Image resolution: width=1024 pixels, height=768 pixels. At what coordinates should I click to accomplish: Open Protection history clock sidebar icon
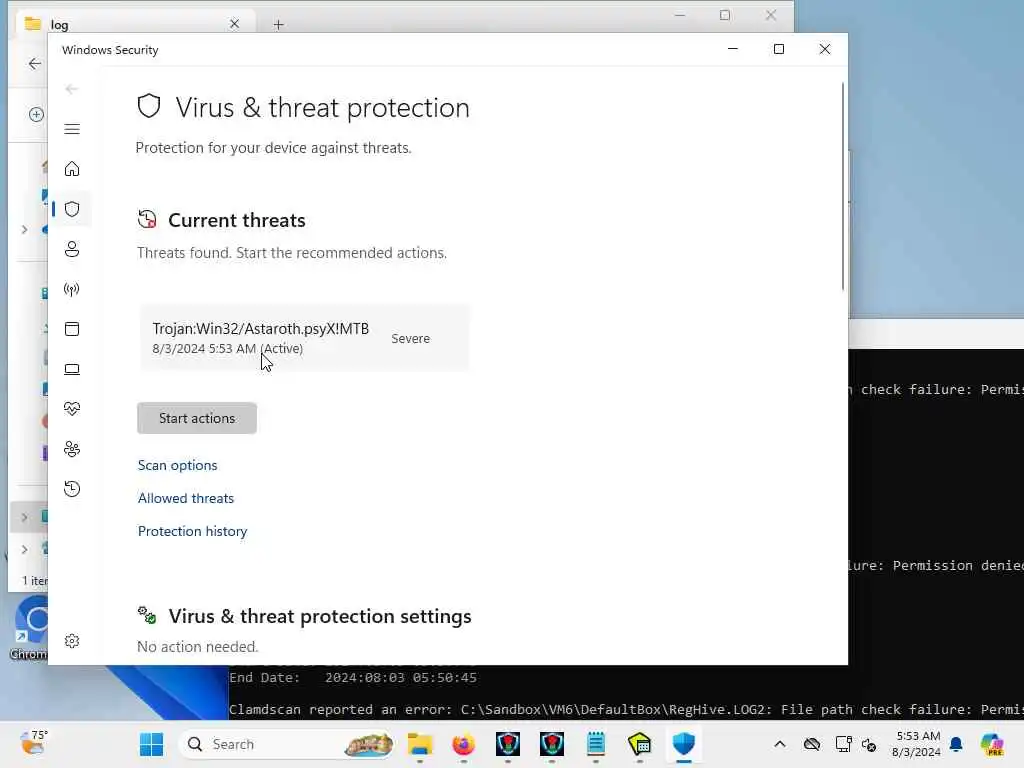tap(72, 489)
